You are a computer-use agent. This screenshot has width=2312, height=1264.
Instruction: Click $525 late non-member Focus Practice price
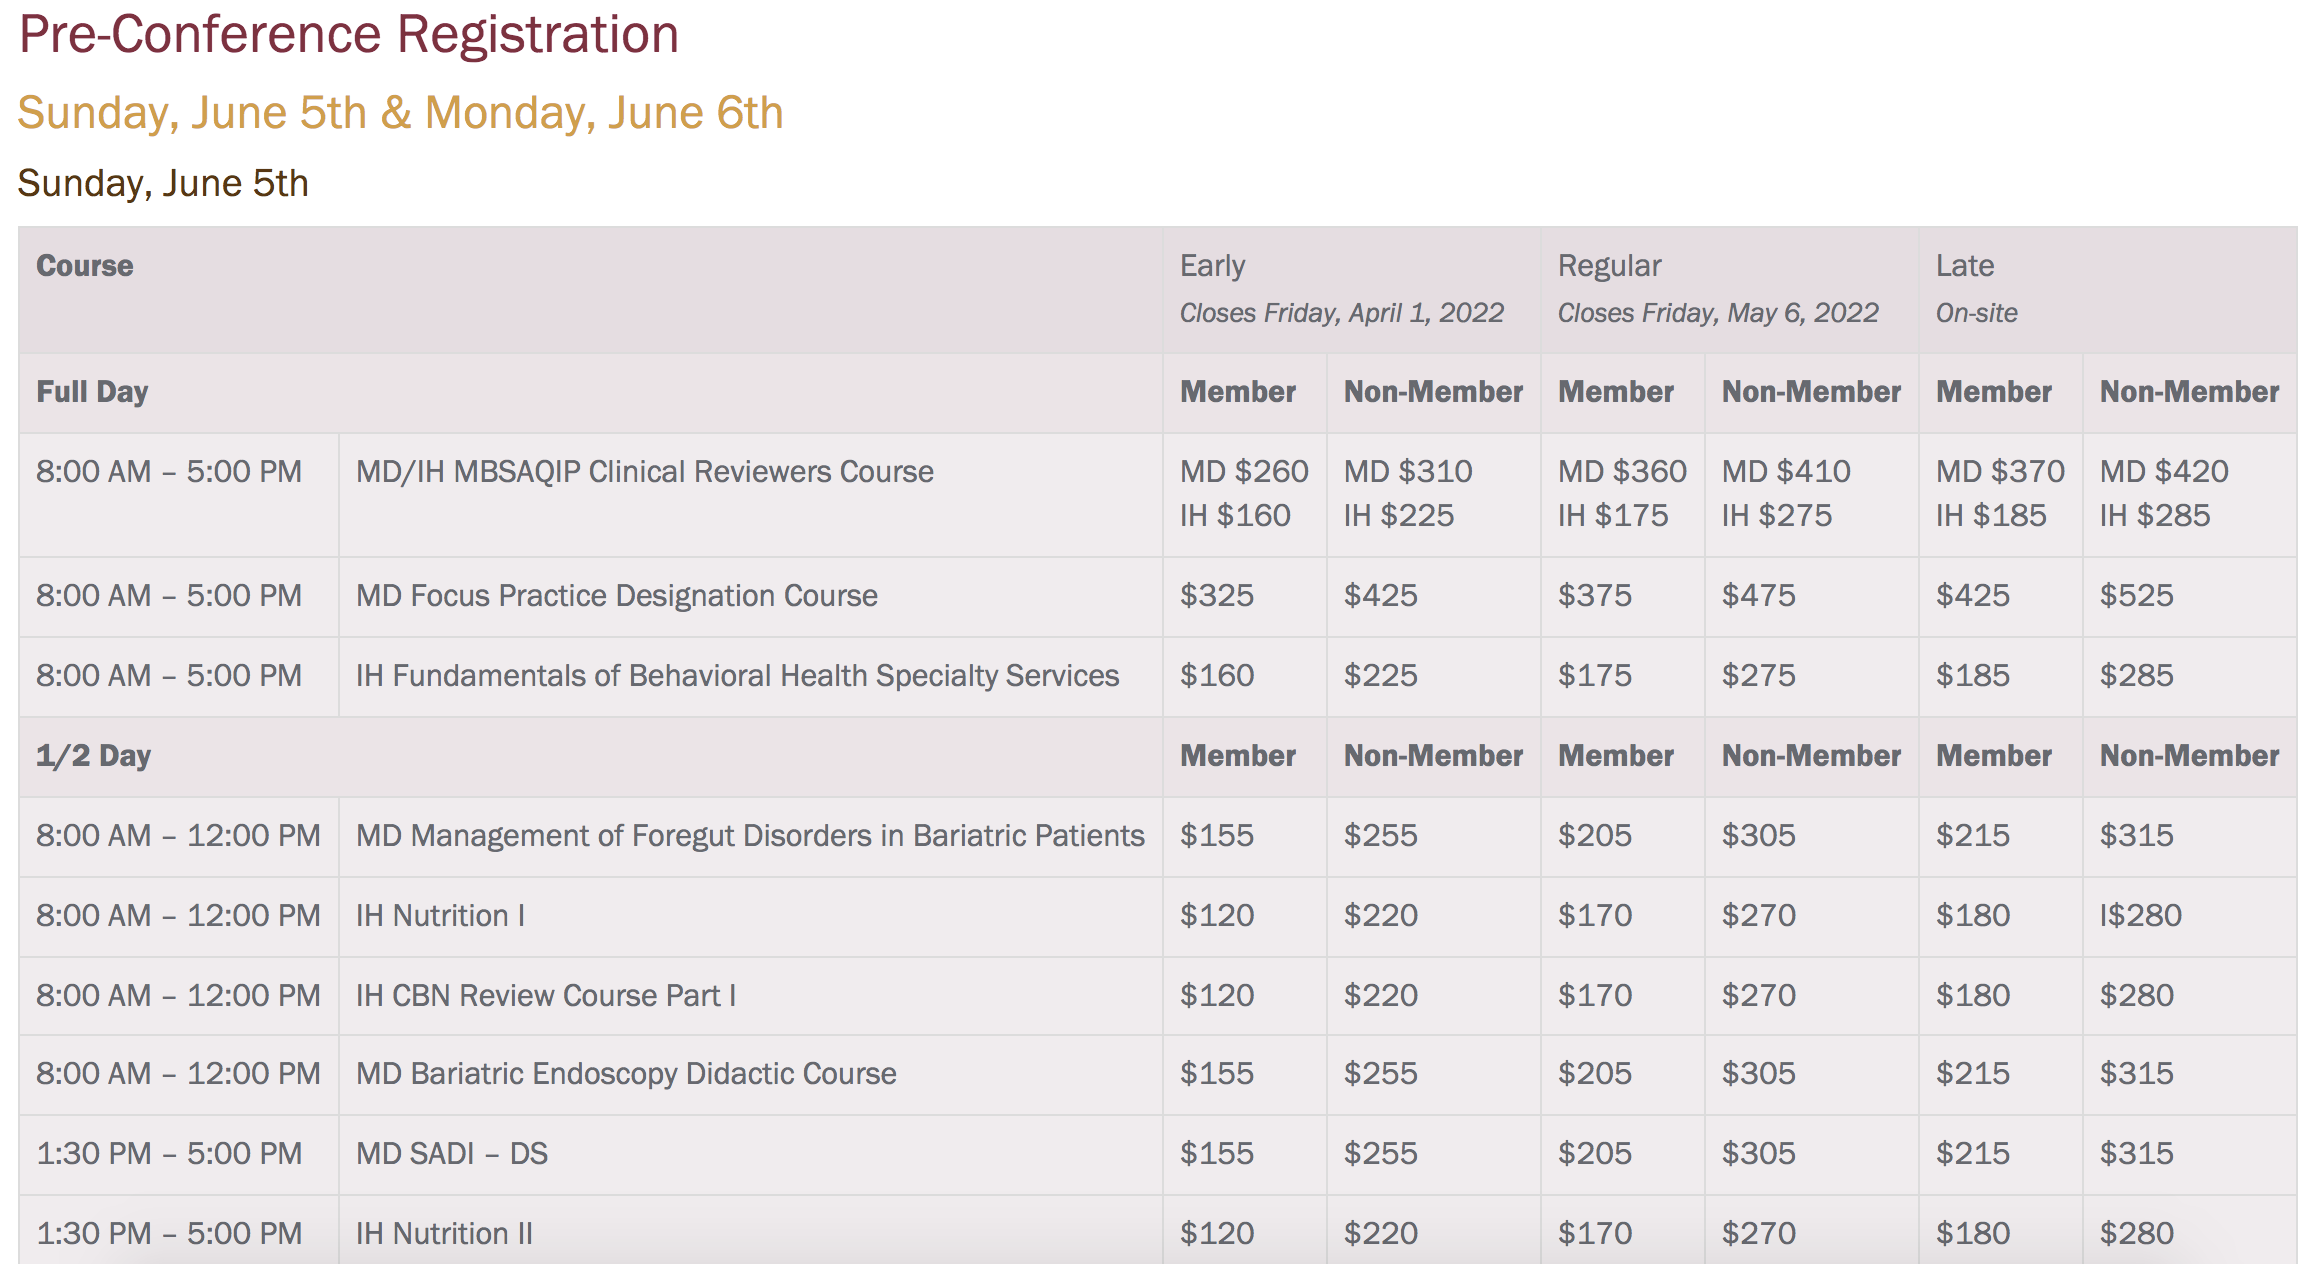pos(2137,596)
